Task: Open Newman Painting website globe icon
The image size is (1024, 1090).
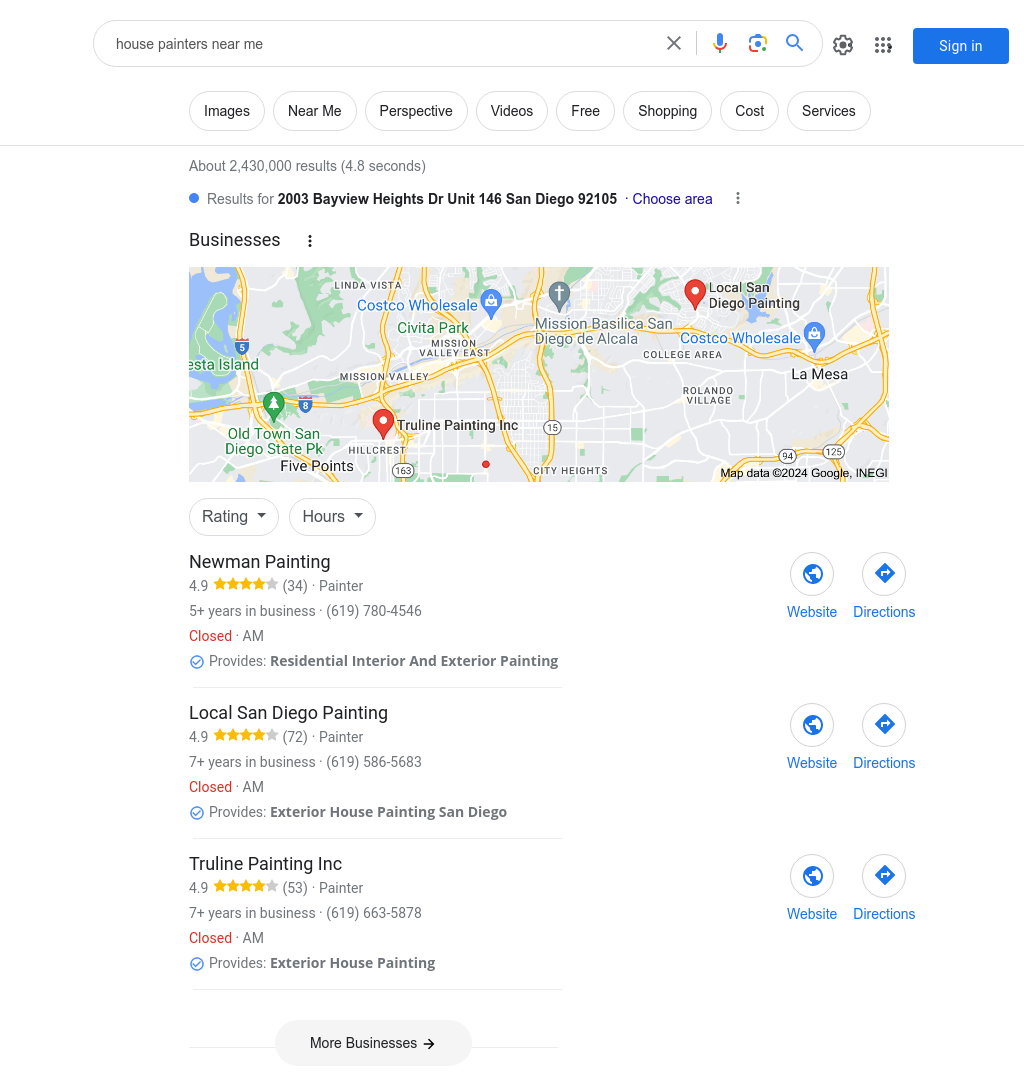Action: pos(812,574)
